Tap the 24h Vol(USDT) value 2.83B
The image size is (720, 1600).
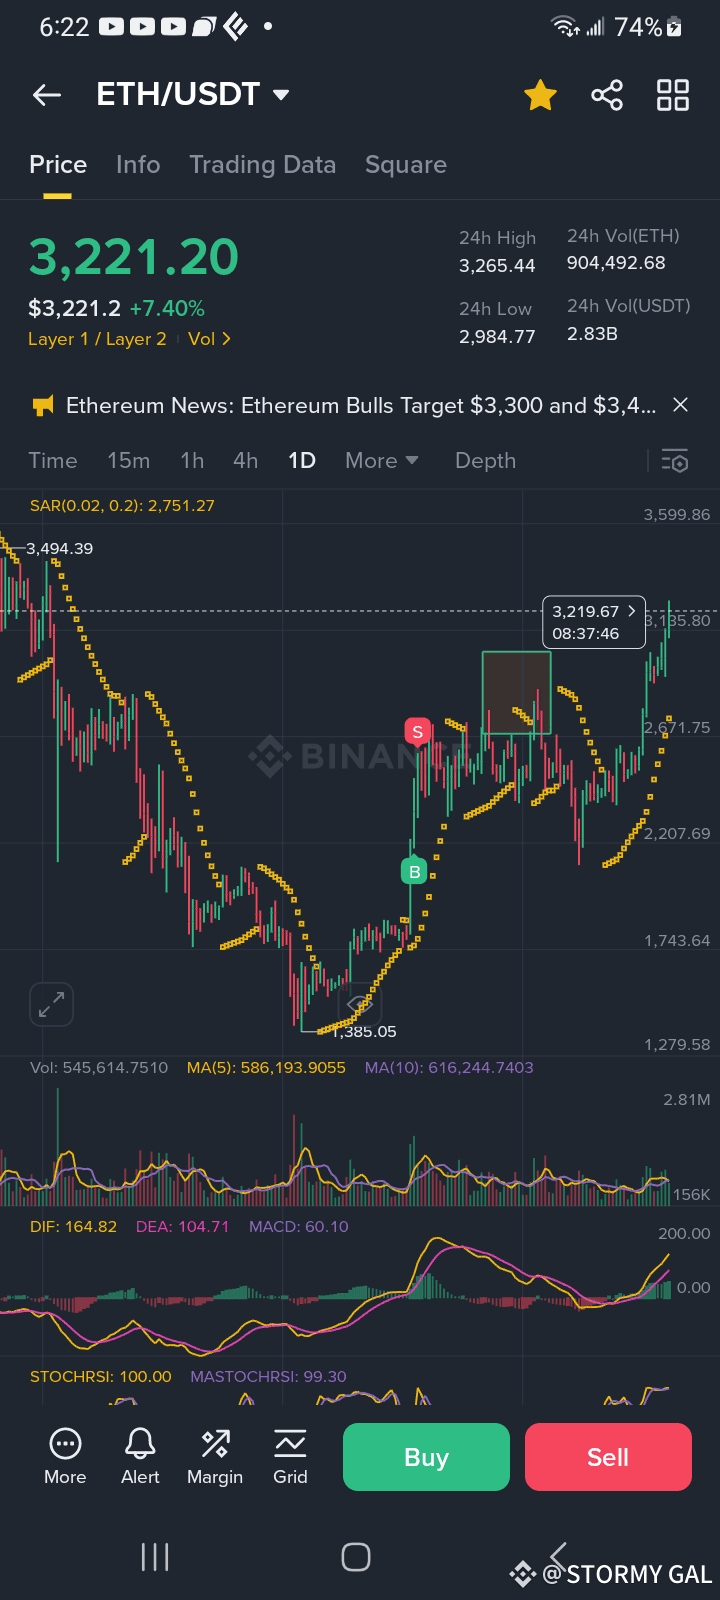tap(592, 334)
